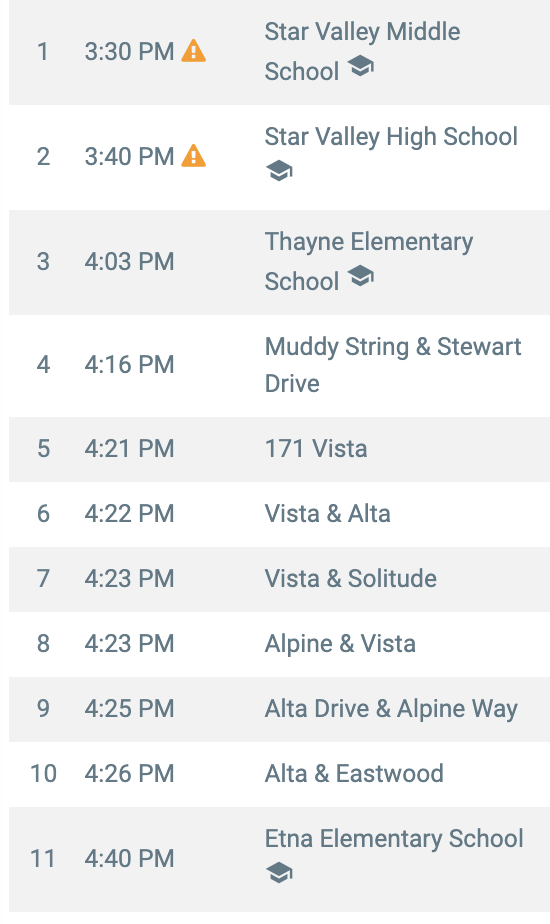Click graduation cap icon under Star Valley High School
The width and height of the screenshot is (550, 924).
[x=279, y=171]
